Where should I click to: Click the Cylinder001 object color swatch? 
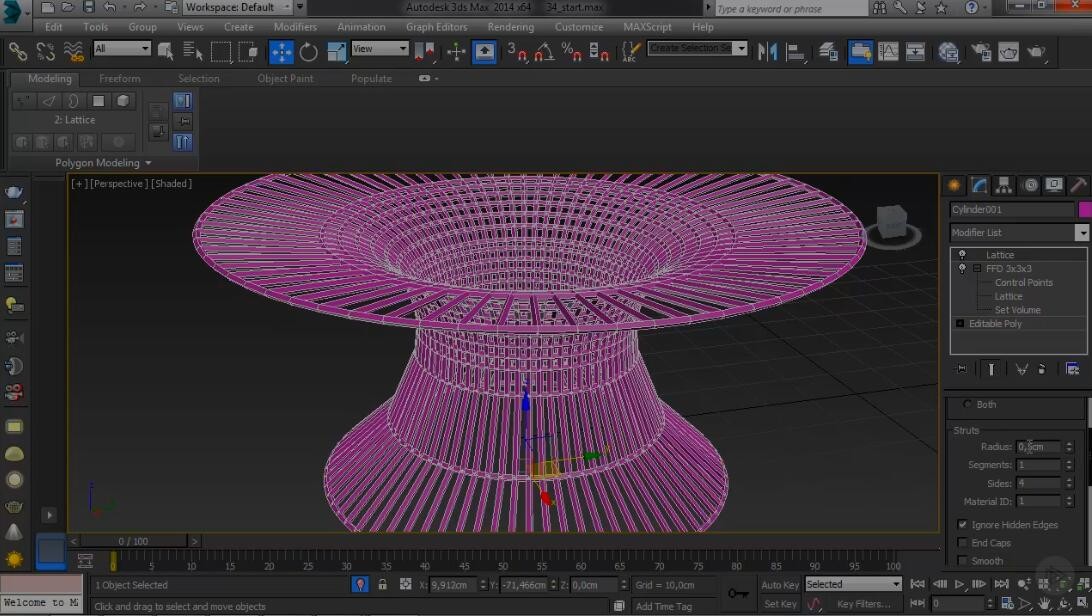pyautogui.click(x=1084, y=210)
